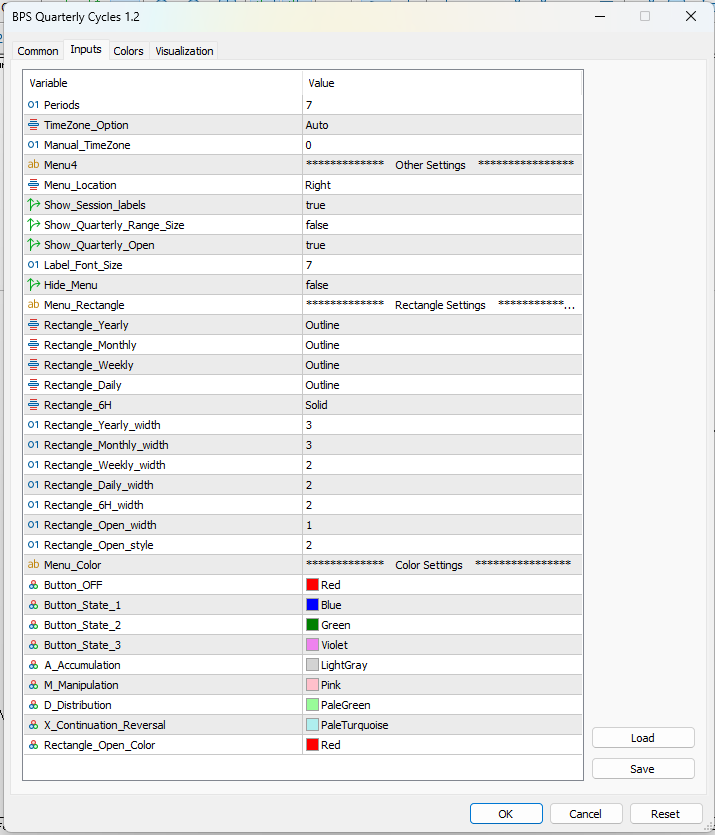This screenshot has height=835, width=715.
Task: Click the enum icon beside Rectangle_Yearly
Action: coord(33,325)
